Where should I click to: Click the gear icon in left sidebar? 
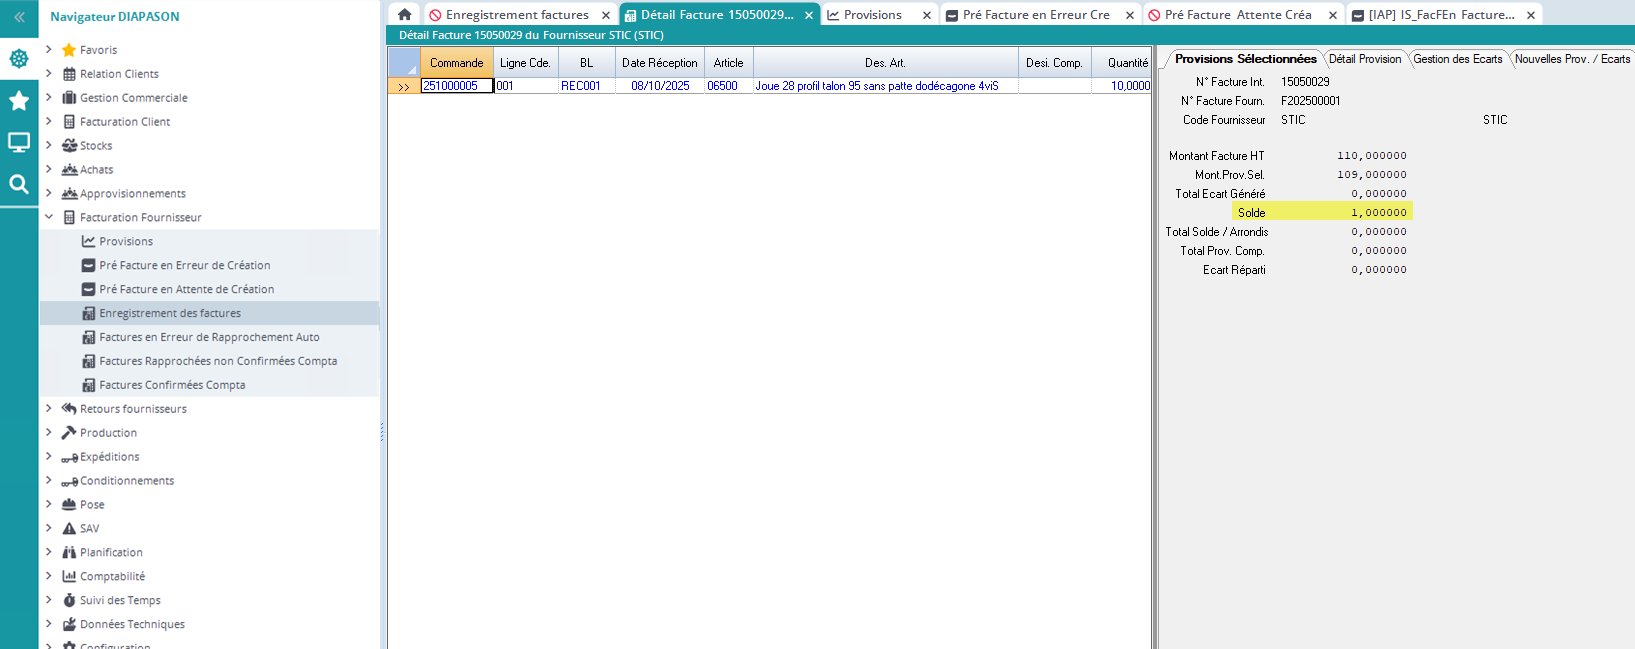pyautogui.click(x=19, y=59)
